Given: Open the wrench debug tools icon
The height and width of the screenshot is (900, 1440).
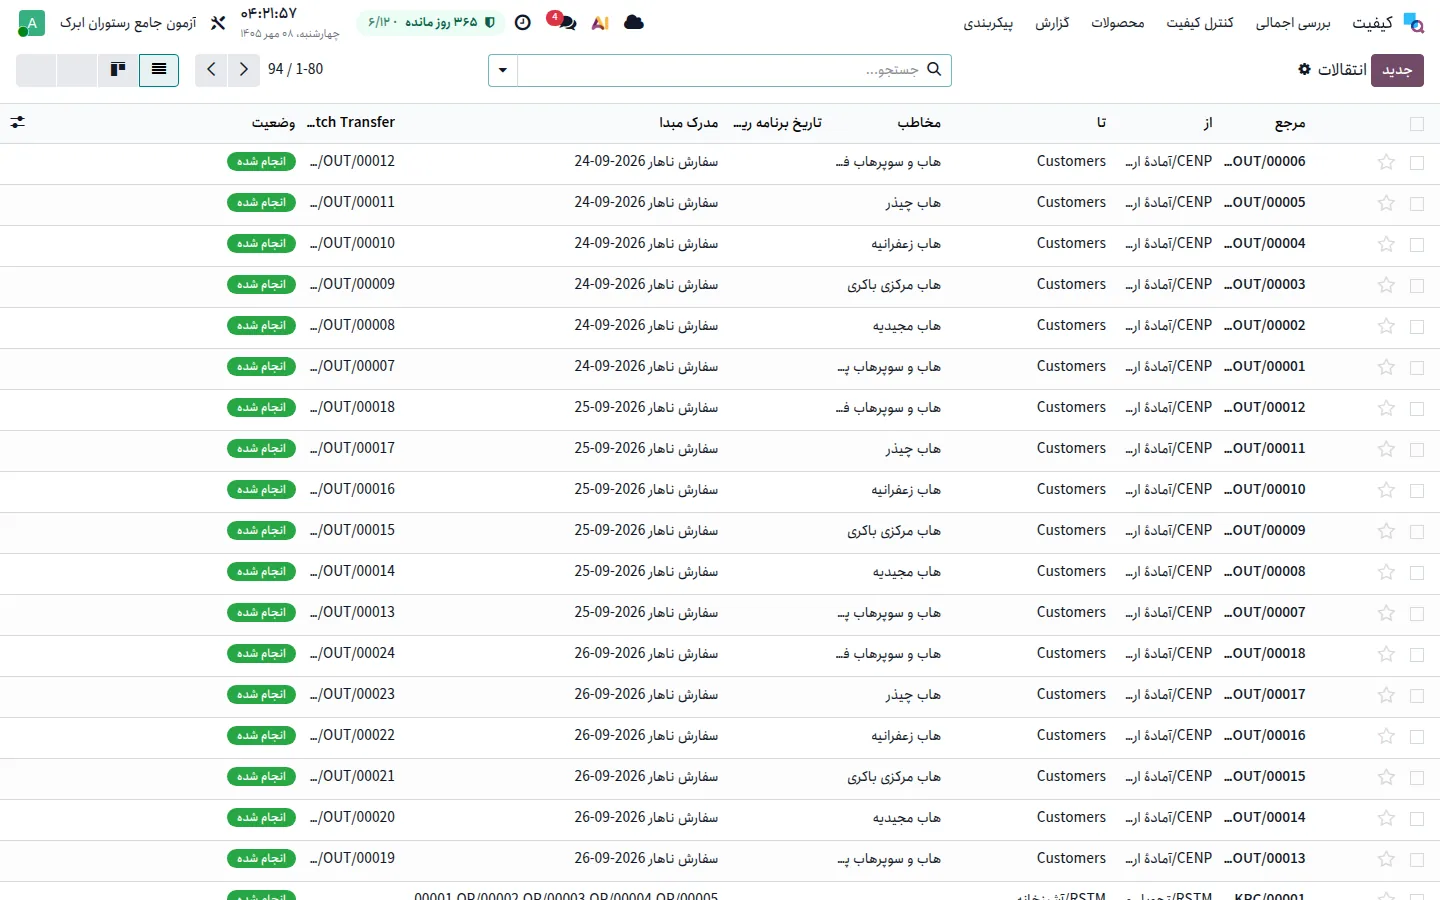Looking at the screenshot, I should pyautogui.click(x=218, y=22).
